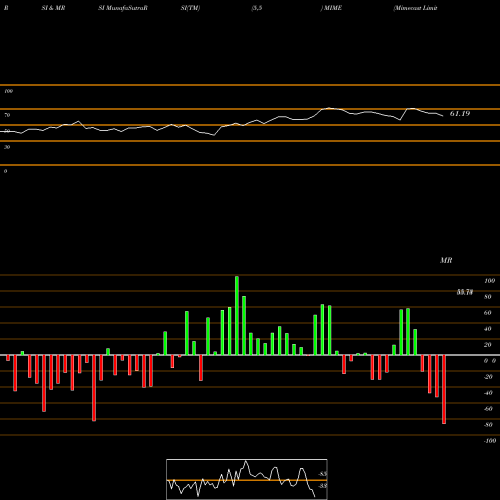Click the RSI value label 61.19
500x500 pixels.
click(460, 114)
